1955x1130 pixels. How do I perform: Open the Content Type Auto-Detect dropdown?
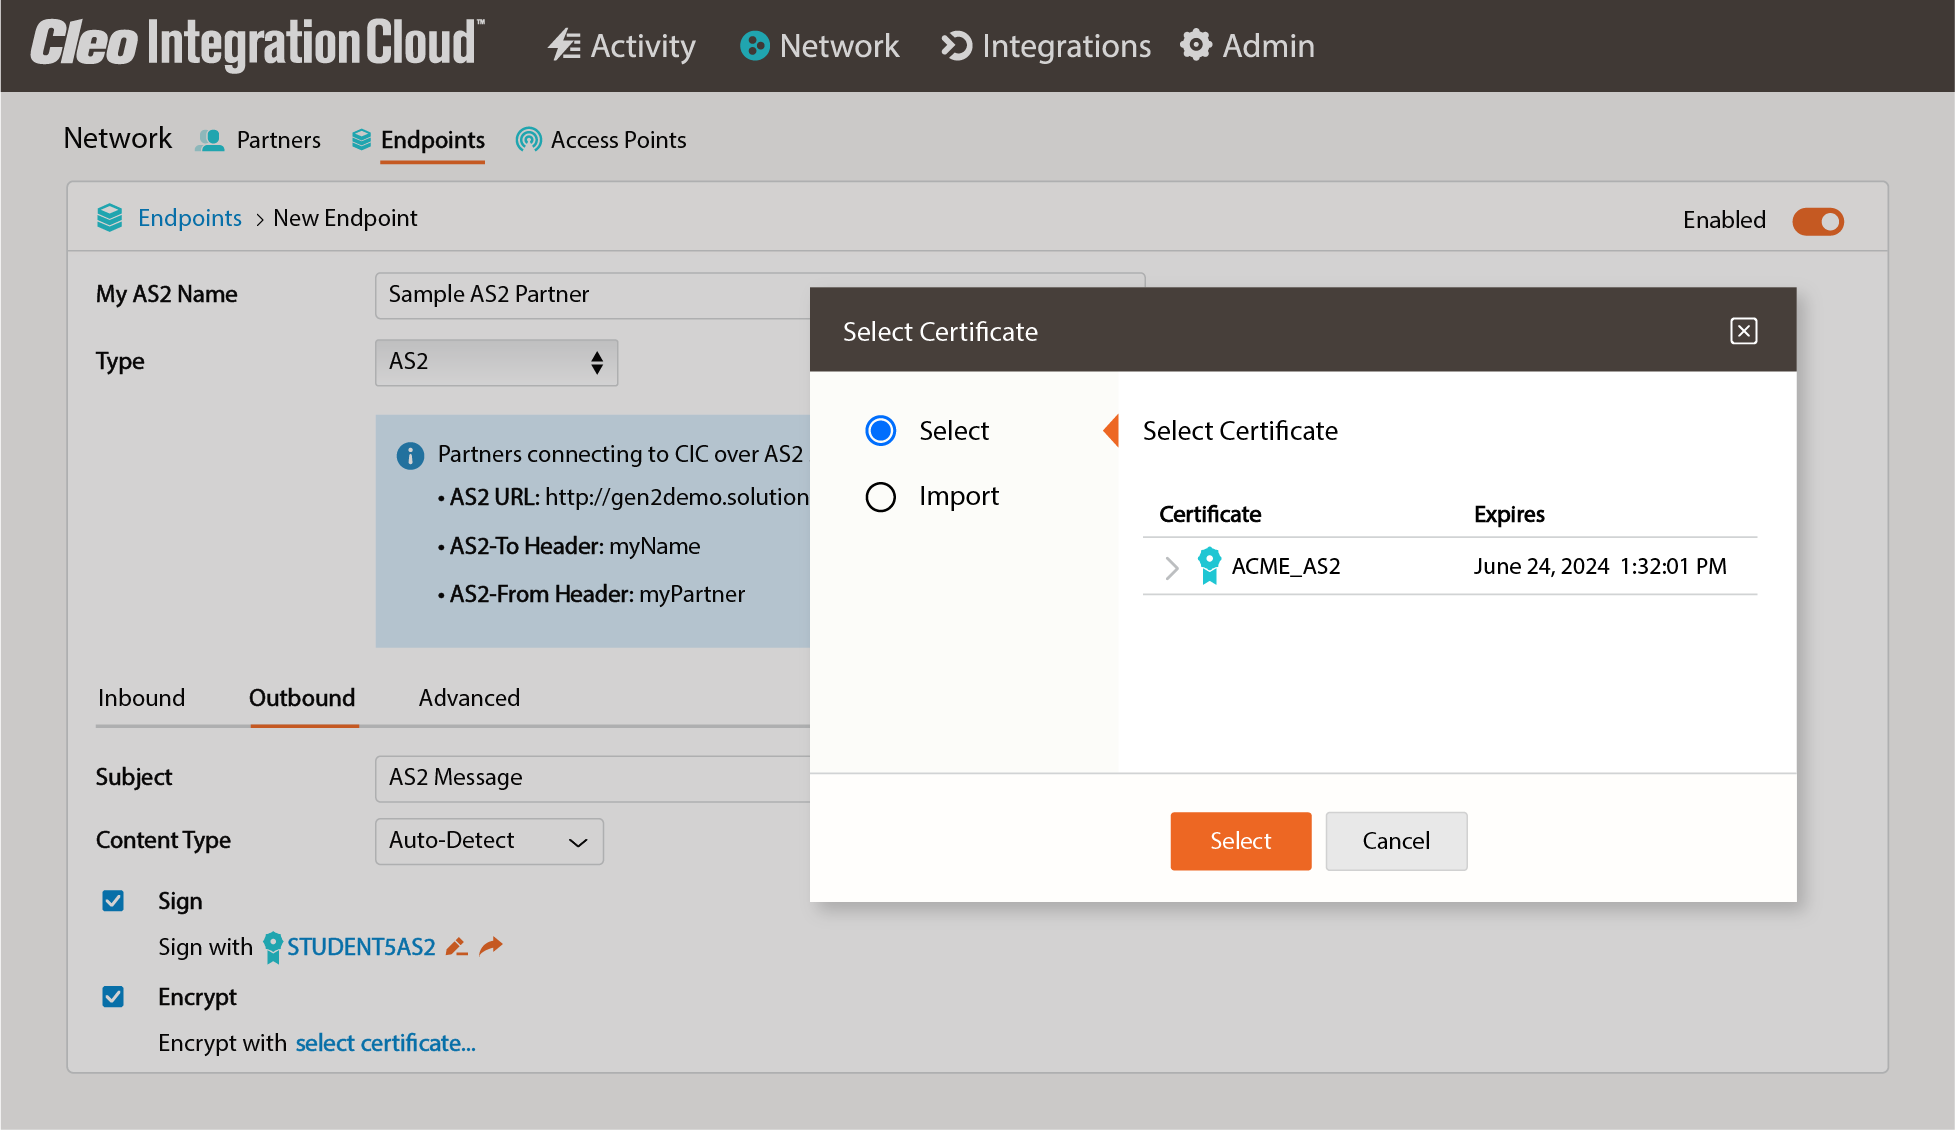[x=489, y=841]
